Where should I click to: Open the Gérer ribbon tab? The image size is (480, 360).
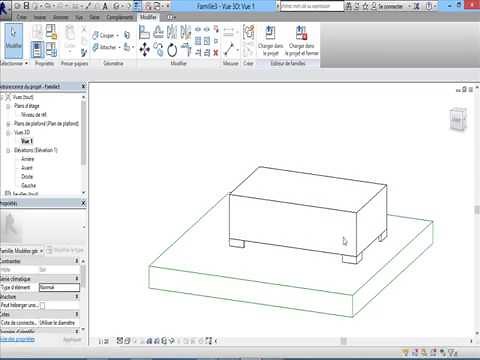[94, 17]
